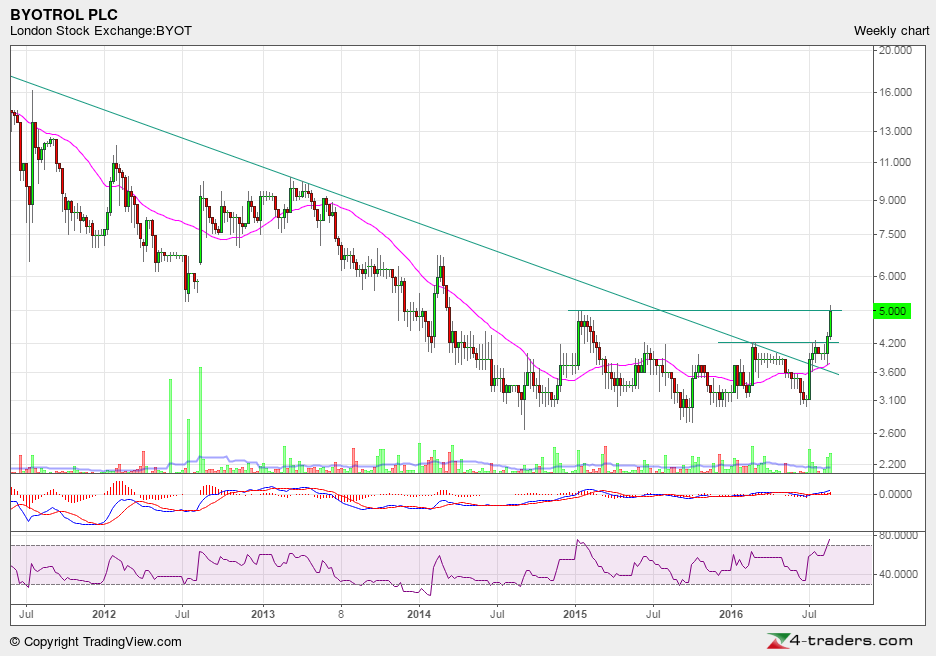Click the 8 label on date axis

[341, 614]
